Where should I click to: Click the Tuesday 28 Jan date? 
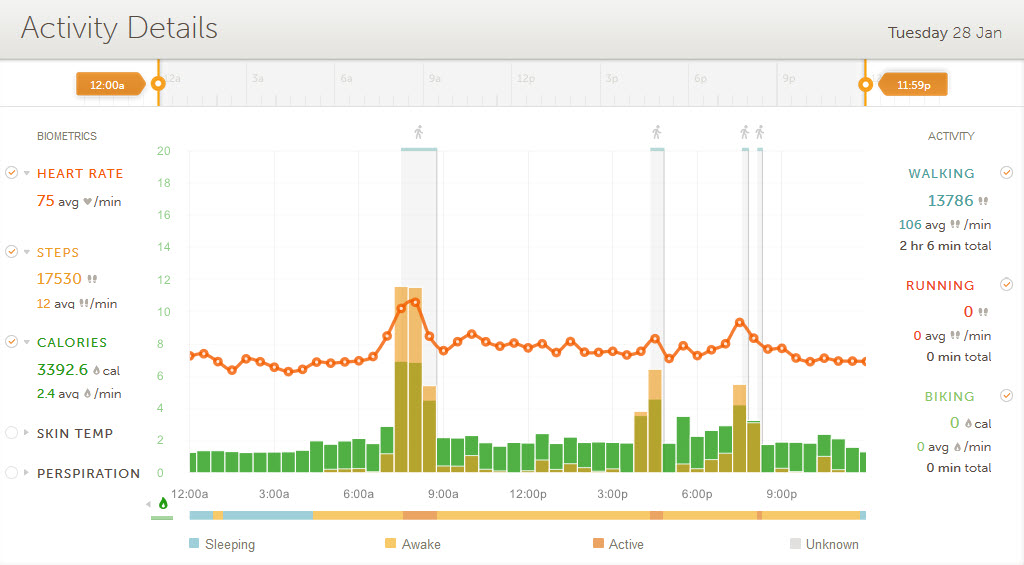[x=944, y=33]
